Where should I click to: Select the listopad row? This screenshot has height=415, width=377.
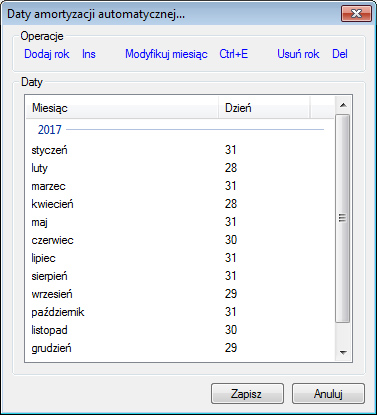coord(180,330)
